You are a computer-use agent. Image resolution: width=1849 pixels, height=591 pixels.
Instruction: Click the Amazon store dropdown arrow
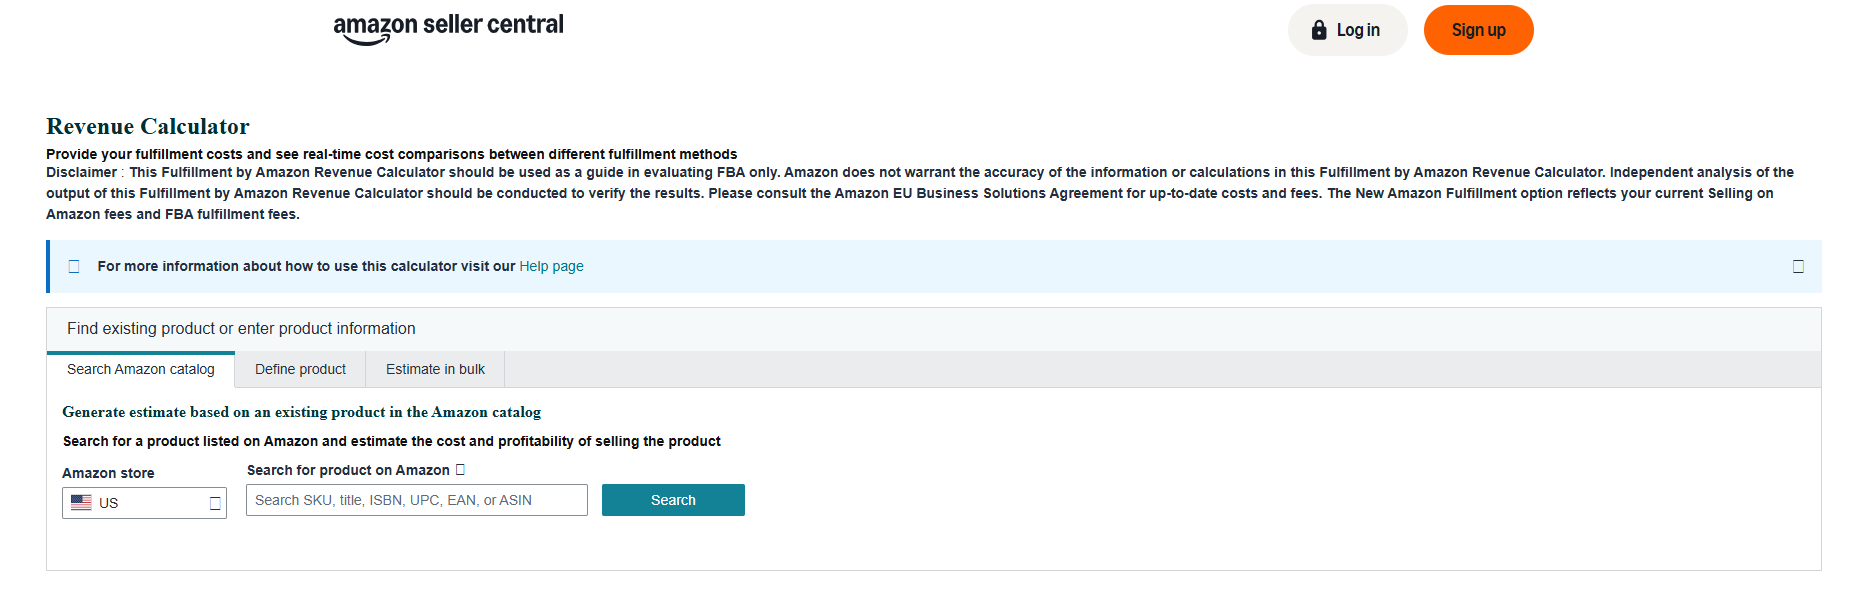[x=213, y=503]
